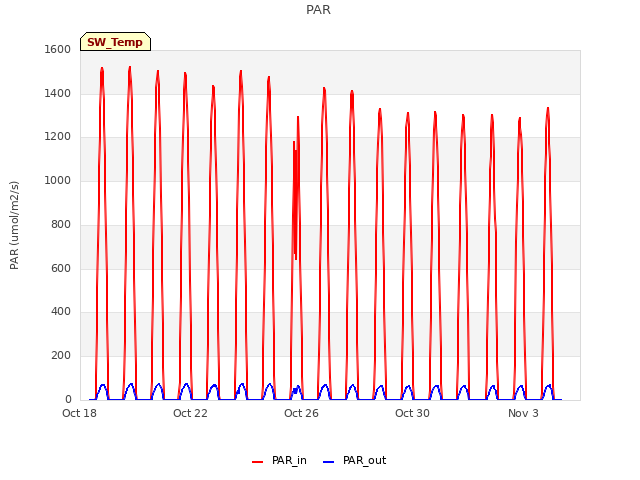The width and height of the screenshot is (640, 480).
Task: Click the 200 y-axis tick label
Action: tap(61, 356)
